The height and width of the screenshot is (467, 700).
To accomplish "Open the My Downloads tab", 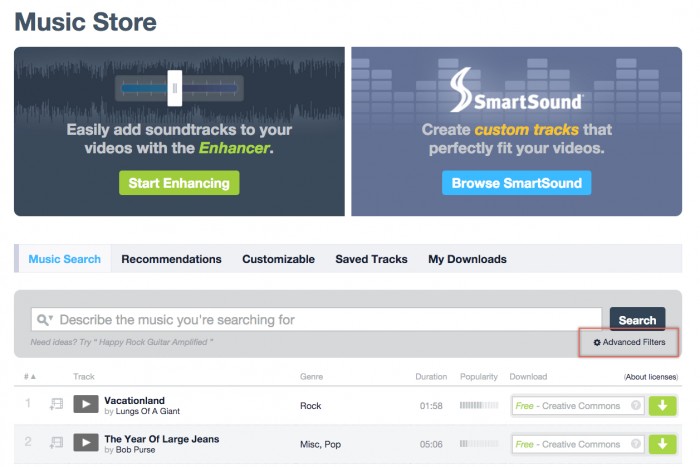I will coord(467,259).
